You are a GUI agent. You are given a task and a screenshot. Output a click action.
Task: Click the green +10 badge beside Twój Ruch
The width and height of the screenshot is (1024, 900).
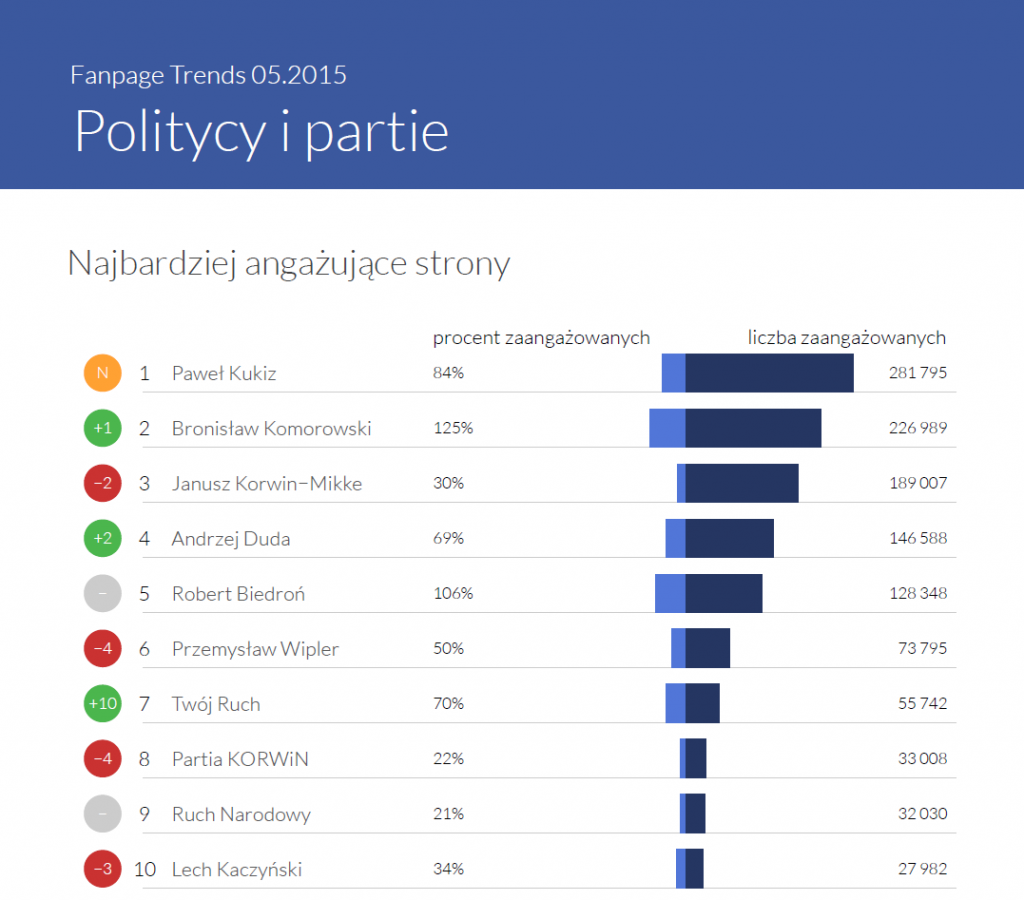[x=102, y=704]
